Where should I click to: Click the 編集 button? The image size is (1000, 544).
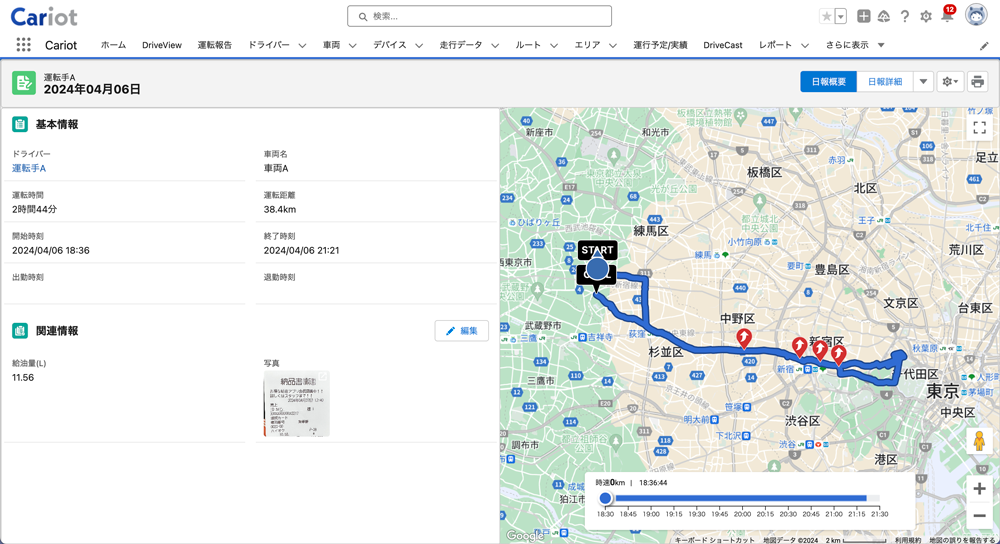(462, 331)
